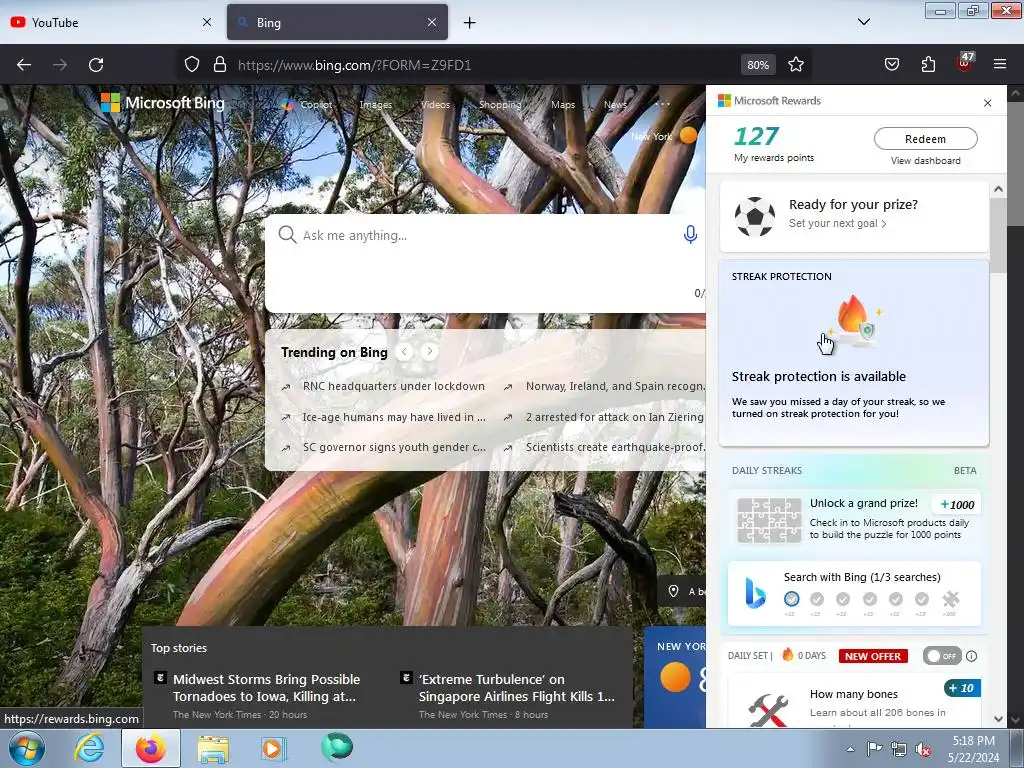This screenshot has width=1024, height=768.
Task: Click the muted volume tray icon
Action: click(923, 750)
